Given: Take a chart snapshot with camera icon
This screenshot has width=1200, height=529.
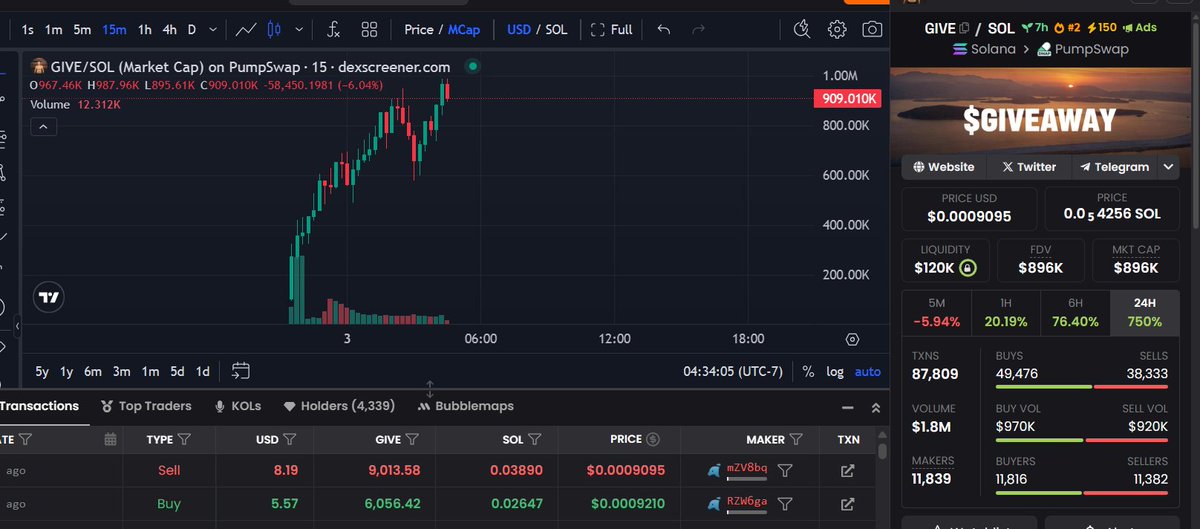Looking at the screenshot, I should click(872, 29).
